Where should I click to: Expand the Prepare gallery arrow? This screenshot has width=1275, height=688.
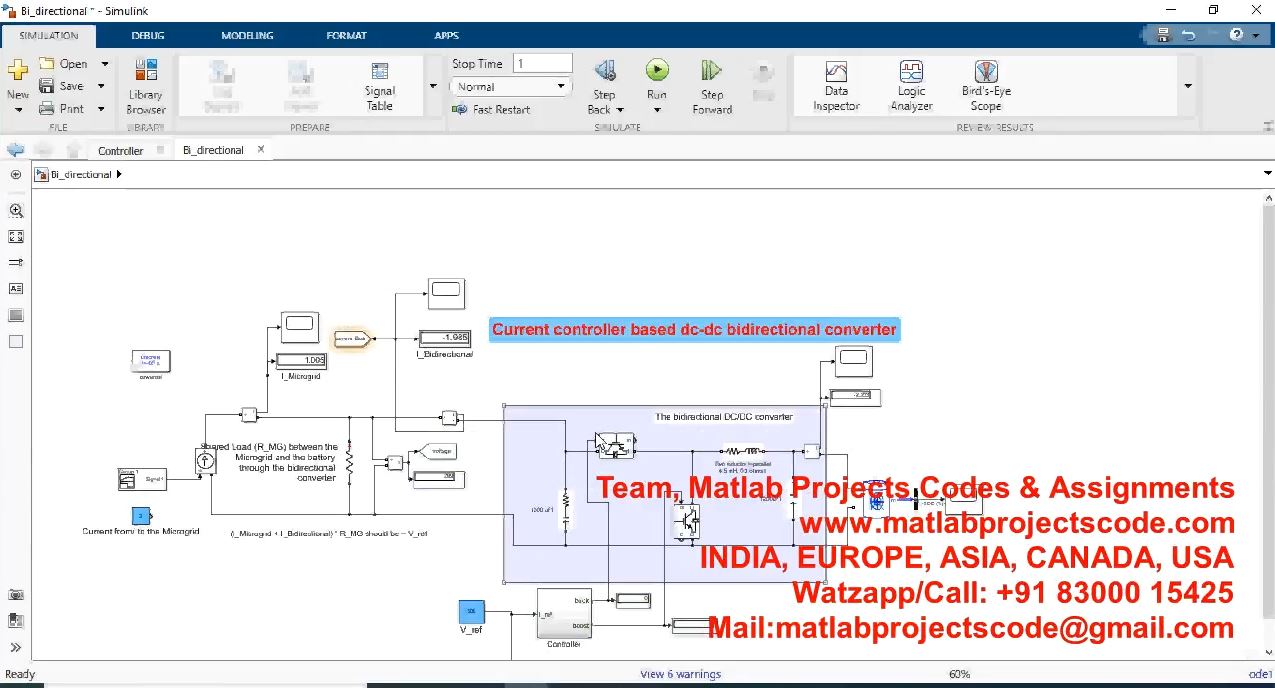tap(433, 86)
